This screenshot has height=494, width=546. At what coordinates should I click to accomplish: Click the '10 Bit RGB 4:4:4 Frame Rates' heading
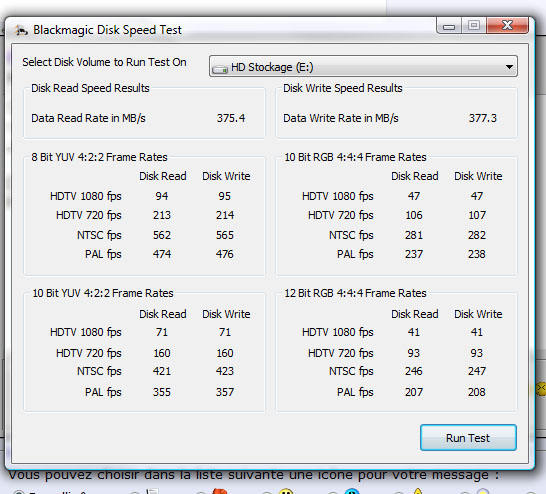[x=355, y=157]
